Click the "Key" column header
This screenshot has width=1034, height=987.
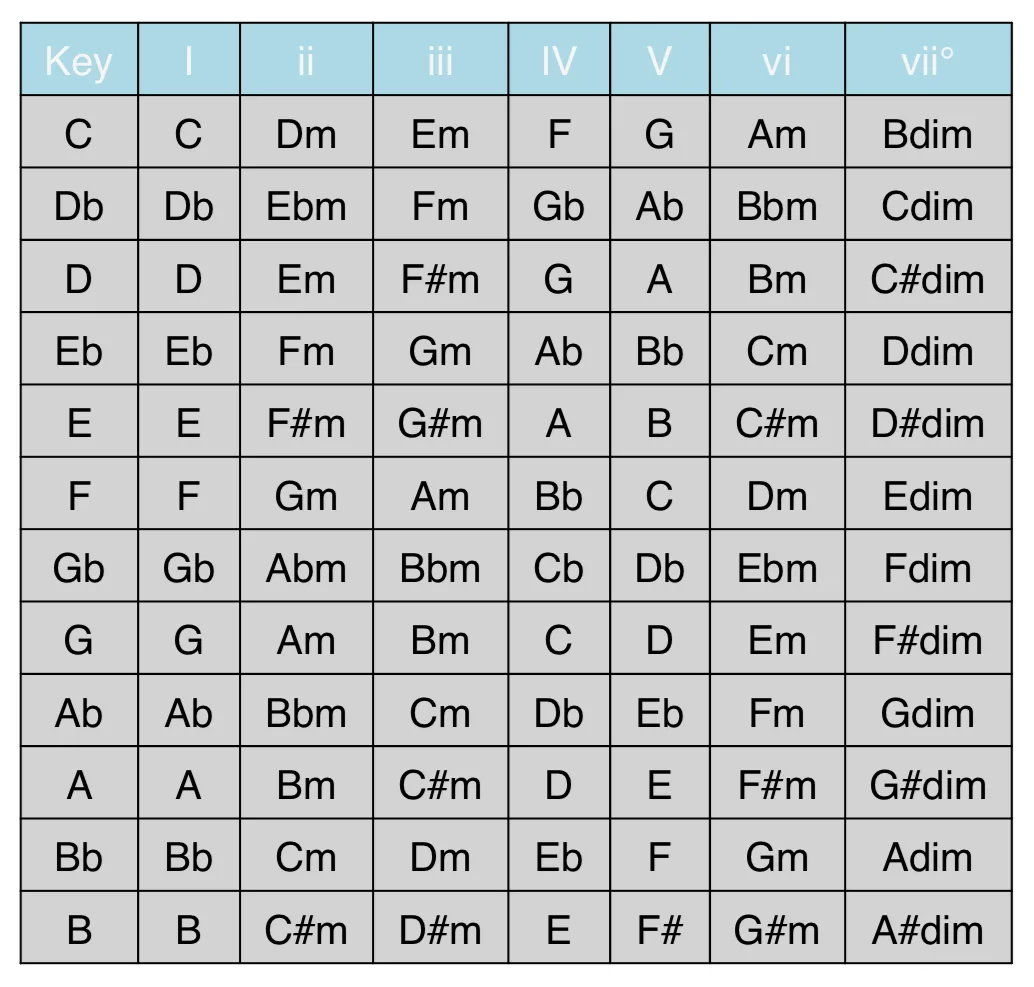[x=79, y=62]
